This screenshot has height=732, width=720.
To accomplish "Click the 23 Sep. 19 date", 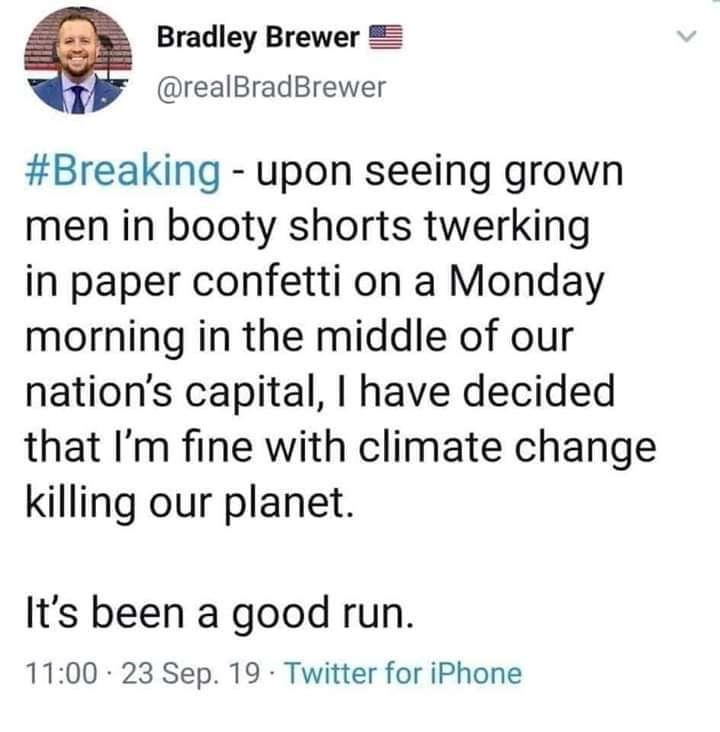I will coord(191,673).
